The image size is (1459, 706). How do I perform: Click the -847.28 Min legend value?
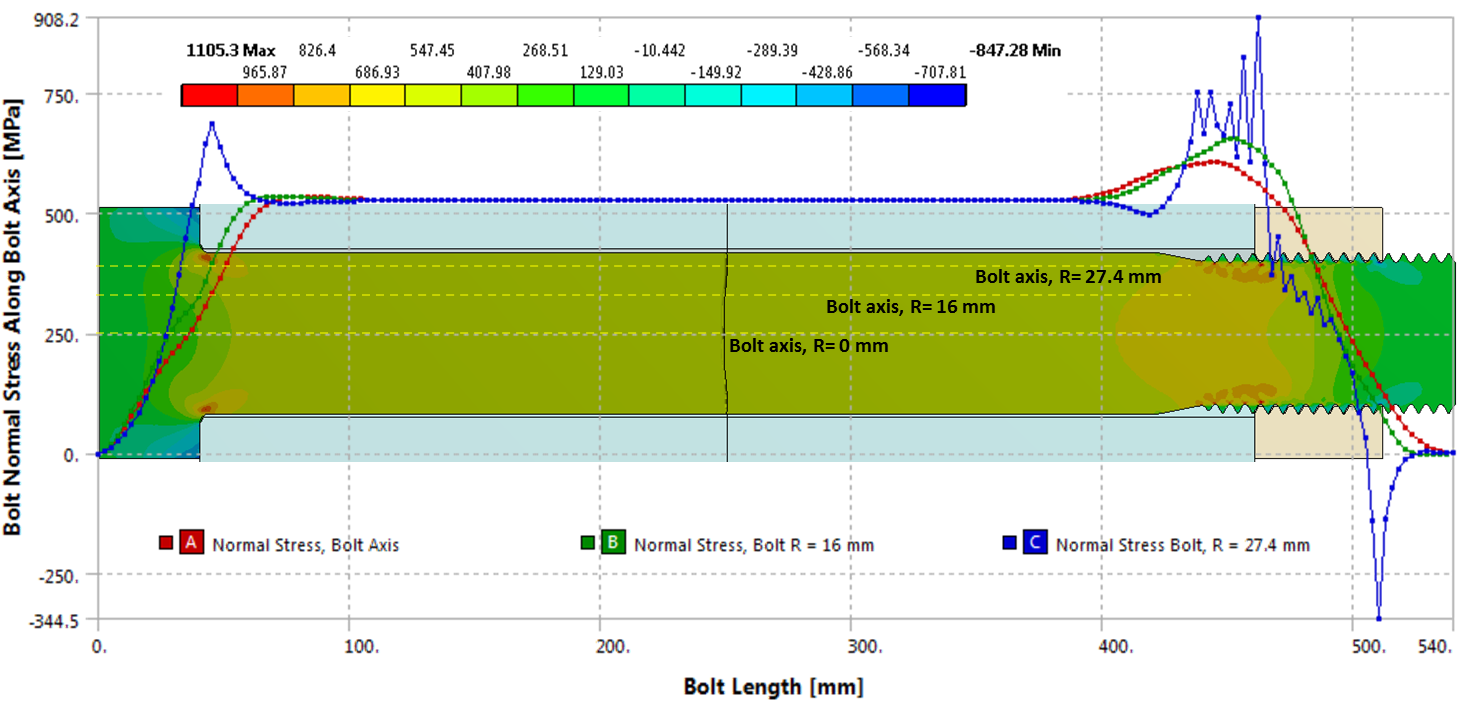pos(1015,49)
